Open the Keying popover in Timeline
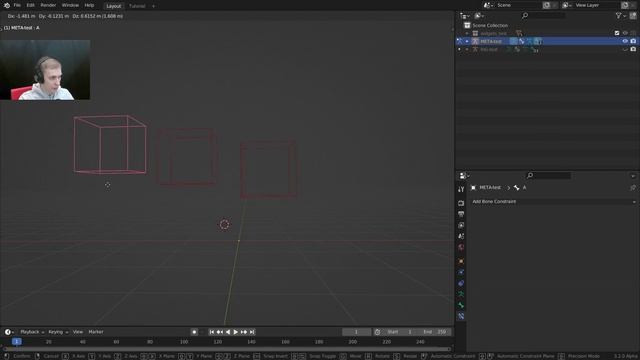 point(58,332)
